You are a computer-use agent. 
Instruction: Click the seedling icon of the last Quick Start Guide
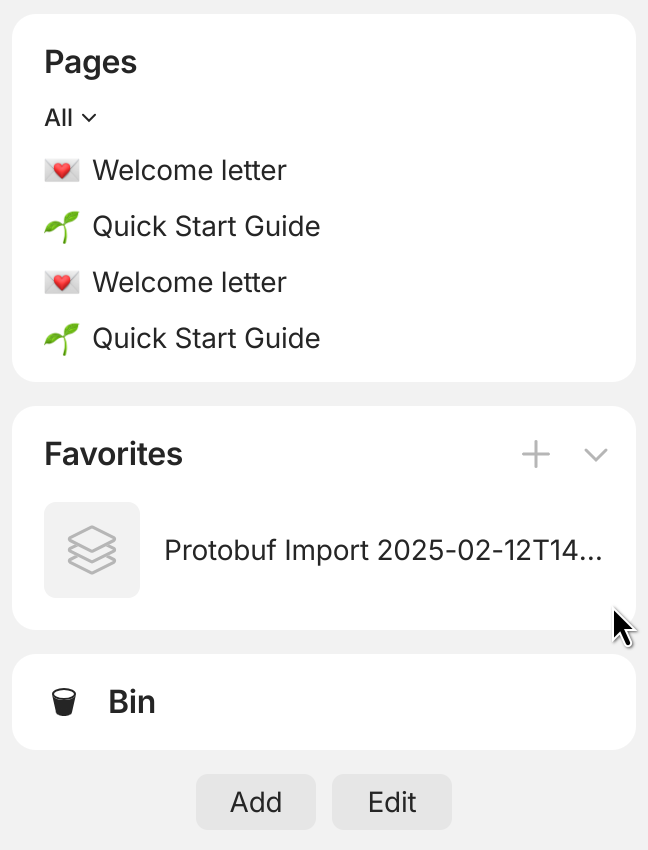[62, 339]
